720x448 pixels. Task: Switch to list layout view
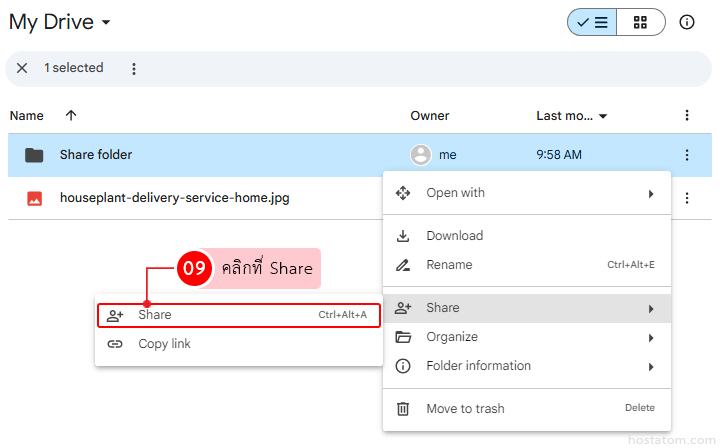pyautogui.click(x=592, y=22)
